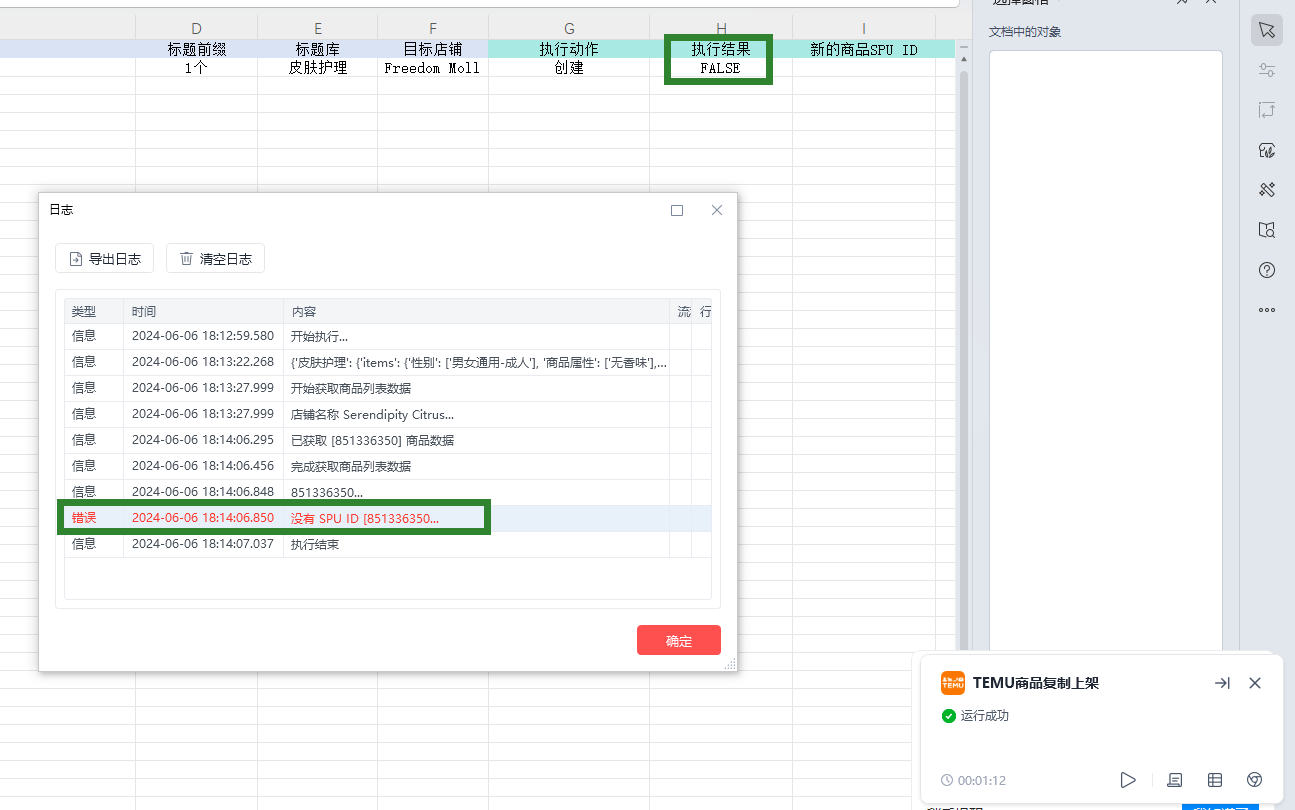Image resolution: width=1295 pixels, height=810 pixels.
Task: Select log row containing 皮肤护理 items data
Action: point(388,362)
